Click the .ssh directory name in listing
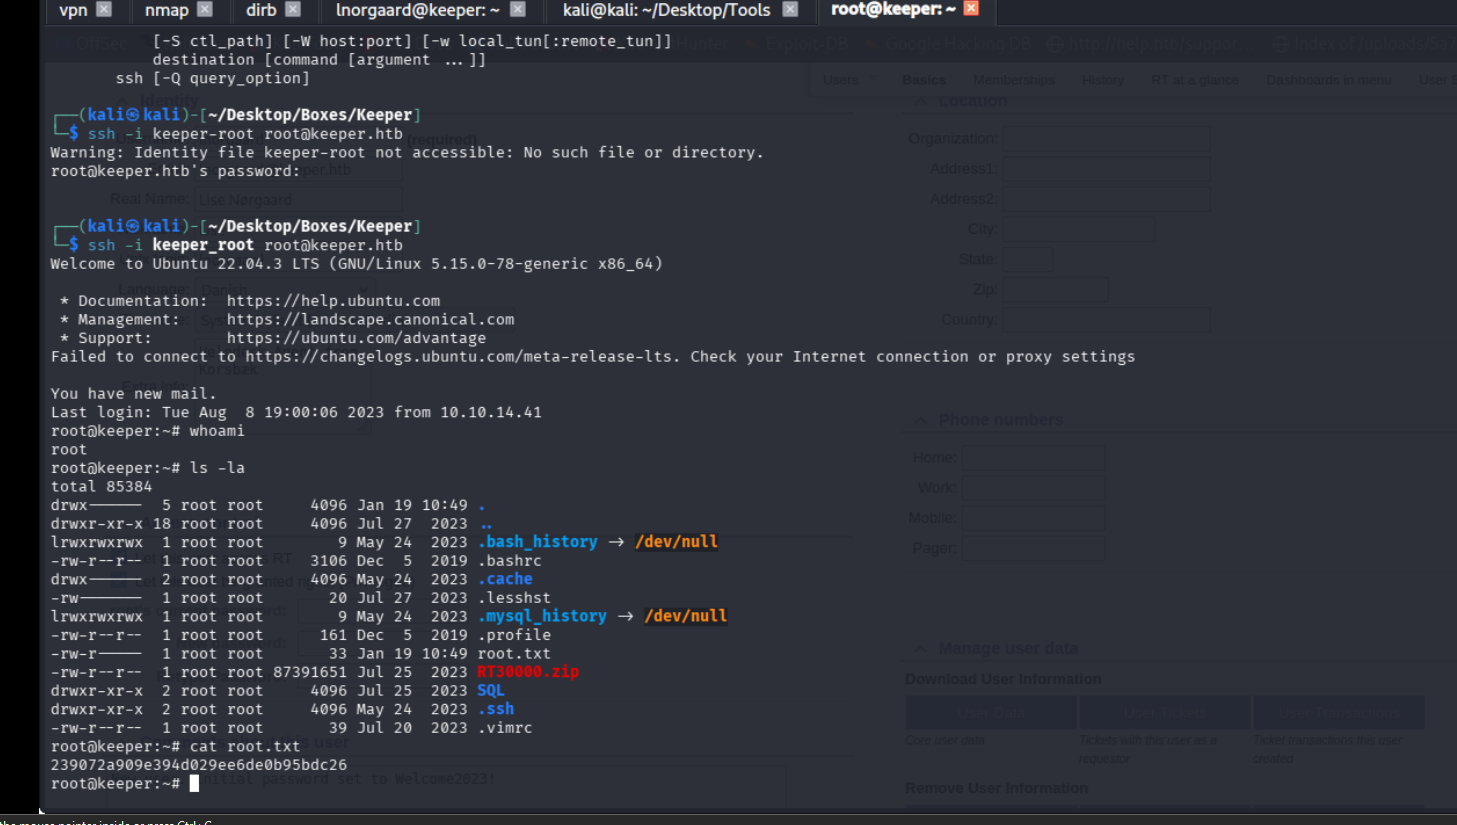The height and width of the screenshot is (825, 1457). click(496, 709)
